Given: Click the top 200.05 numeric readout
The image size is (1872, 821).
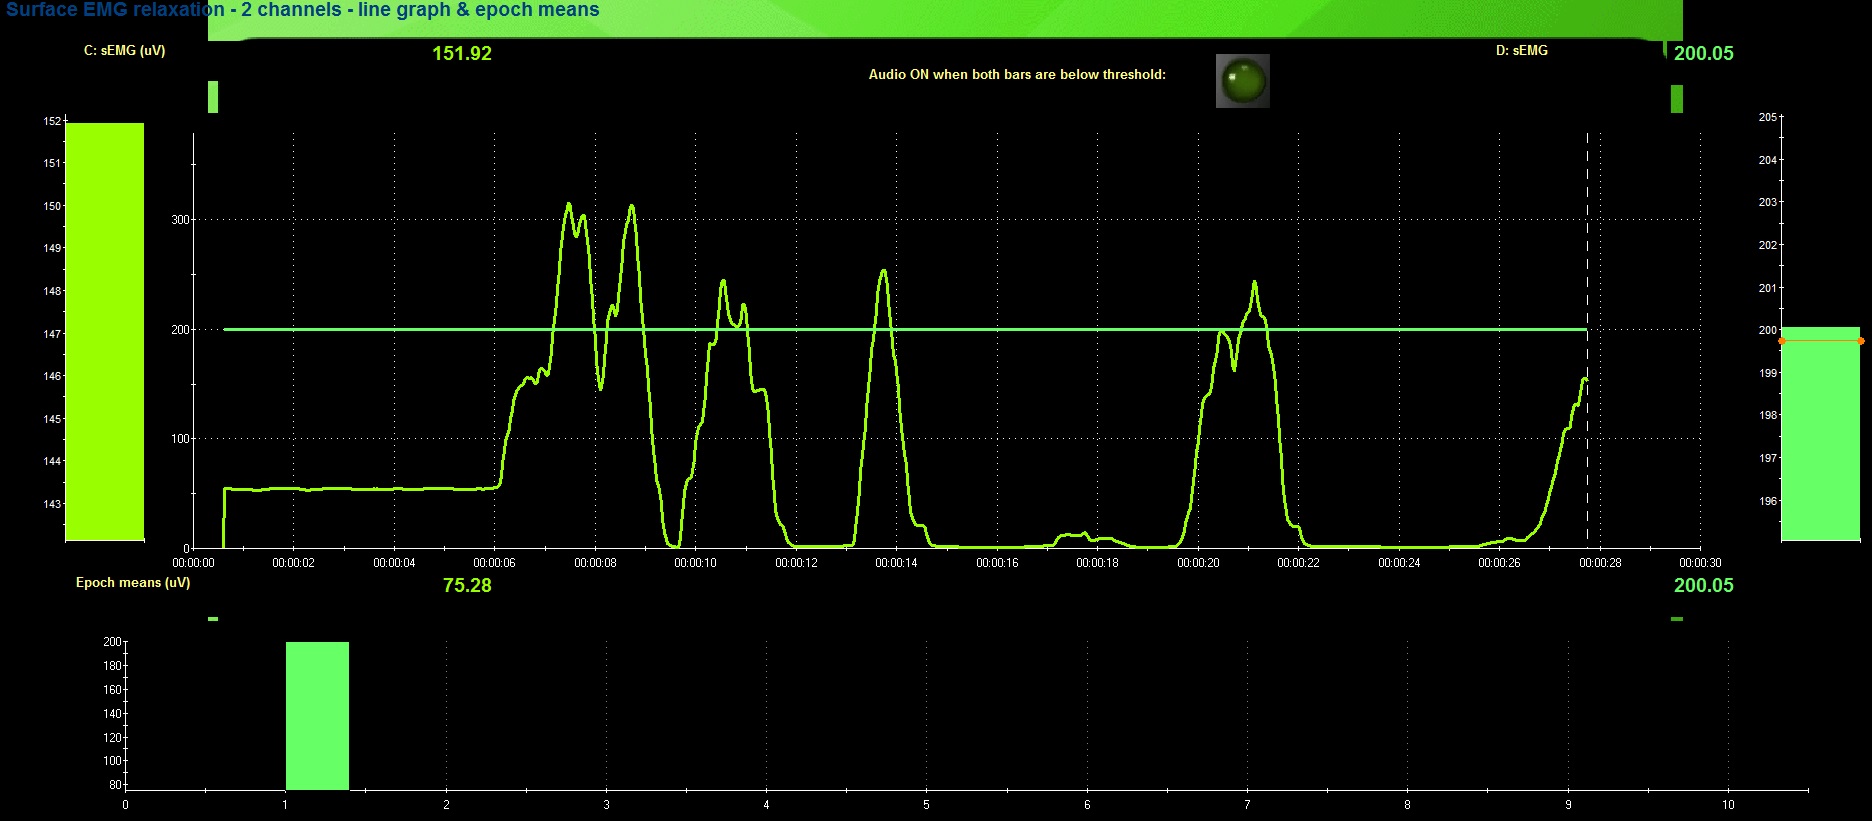Looking at the screenshot, I should (x=1703, y=54).
